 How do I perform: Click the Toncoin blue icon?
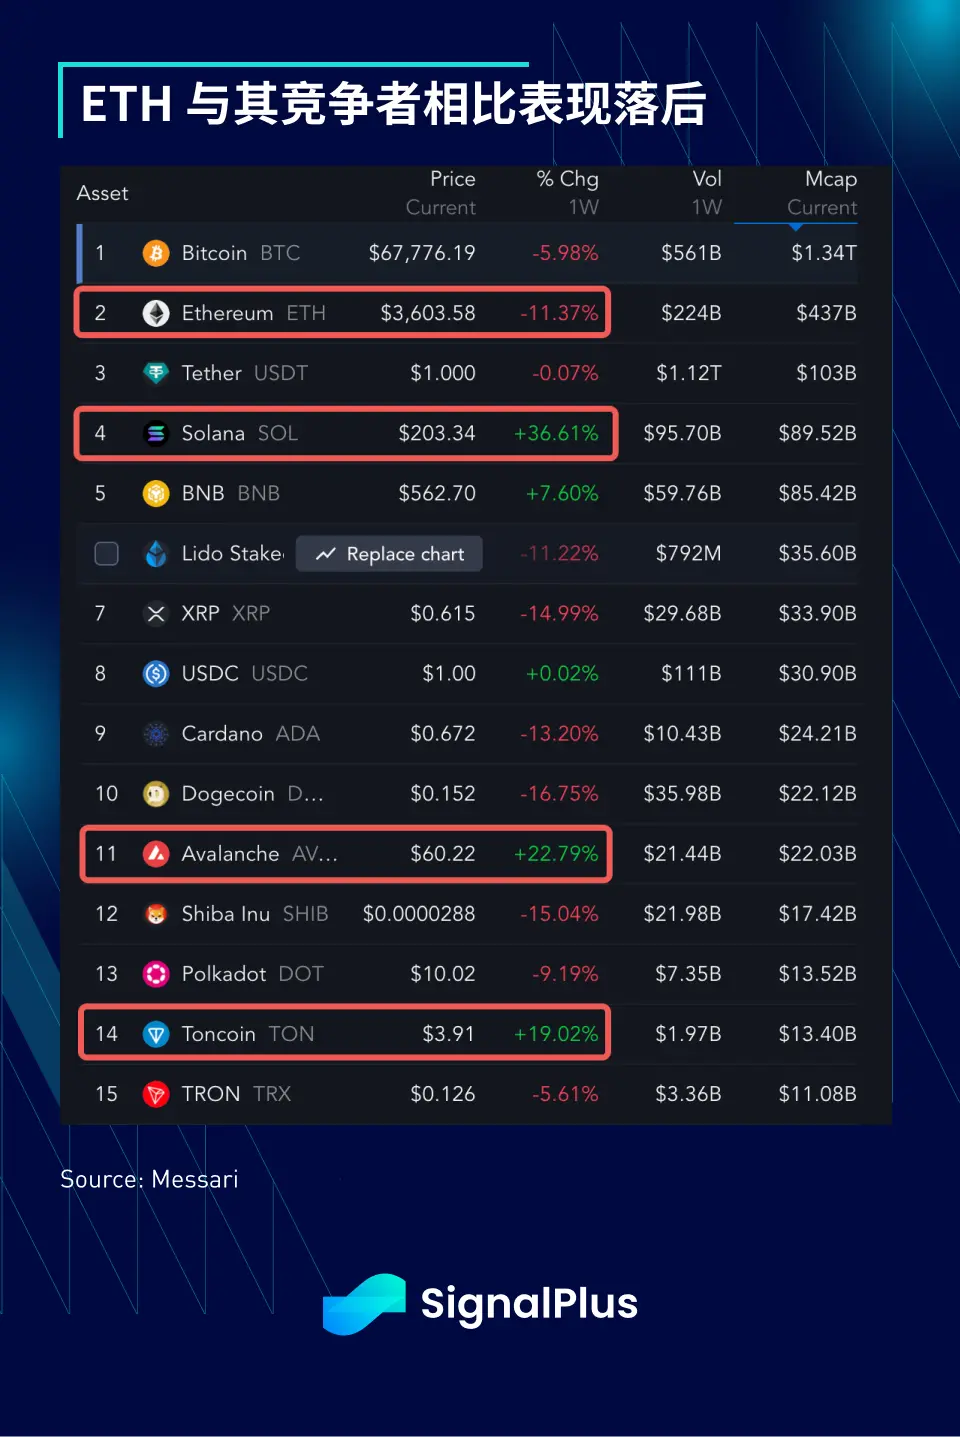(156, 1033)
